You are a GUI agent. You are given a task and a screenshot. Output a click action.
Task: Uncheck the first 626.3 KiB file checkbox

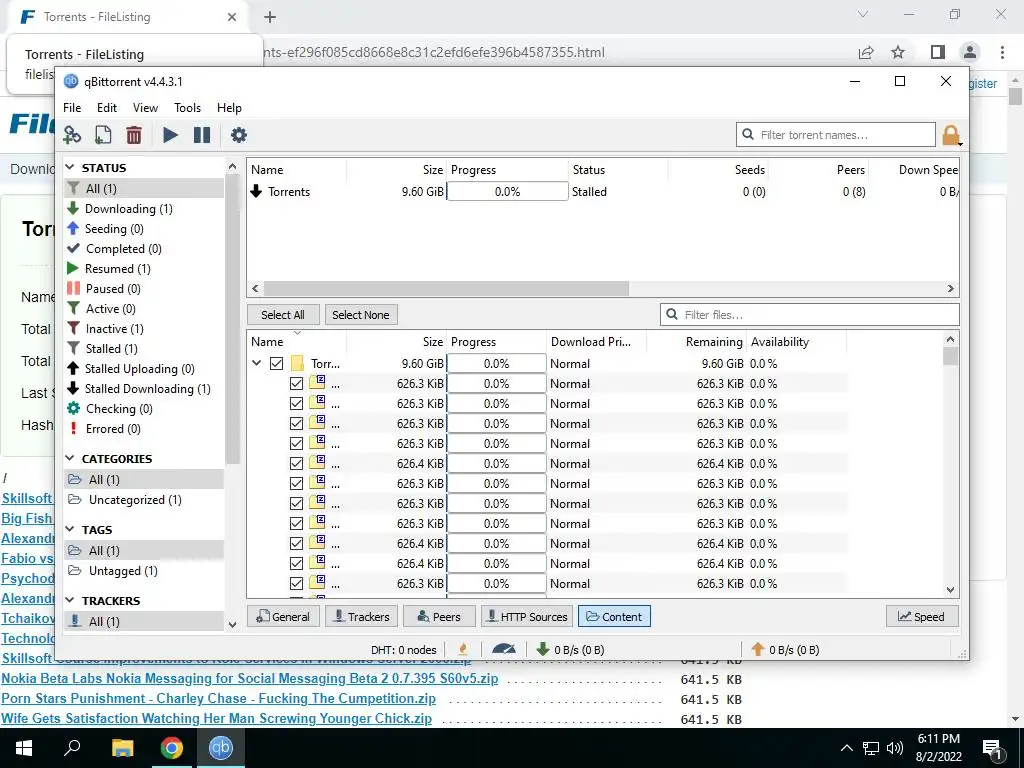pos(296,384)
